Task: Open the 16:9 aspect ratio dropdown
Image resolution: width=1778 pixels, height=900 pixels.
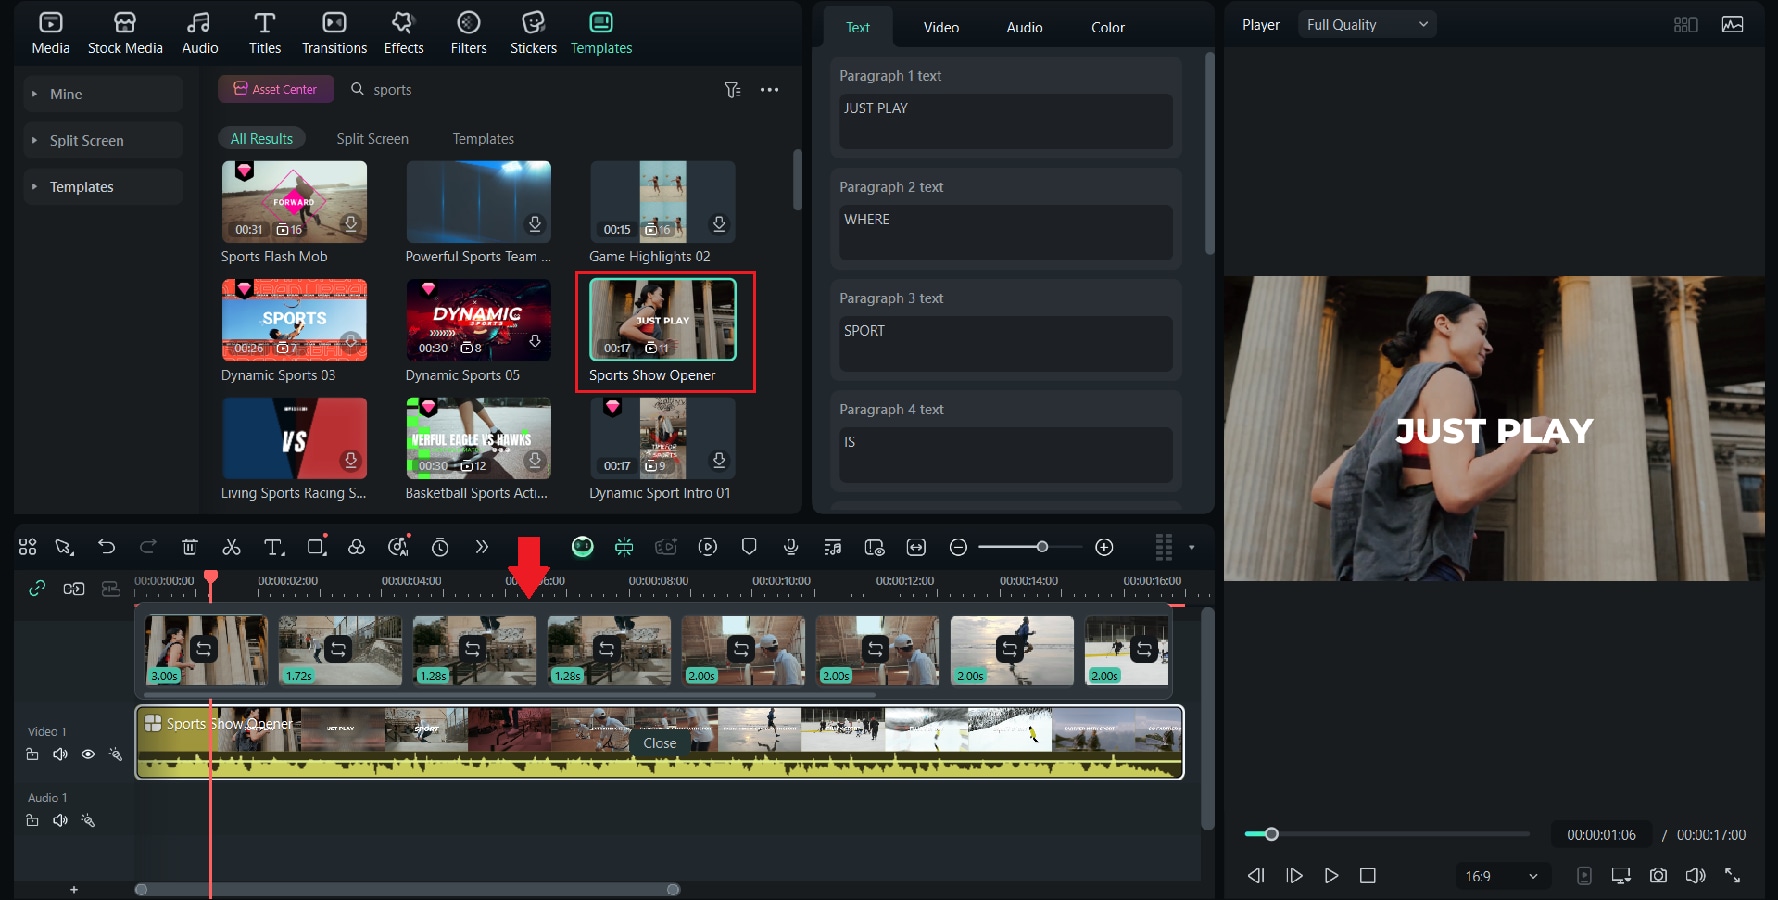Action: [1501, 876]
